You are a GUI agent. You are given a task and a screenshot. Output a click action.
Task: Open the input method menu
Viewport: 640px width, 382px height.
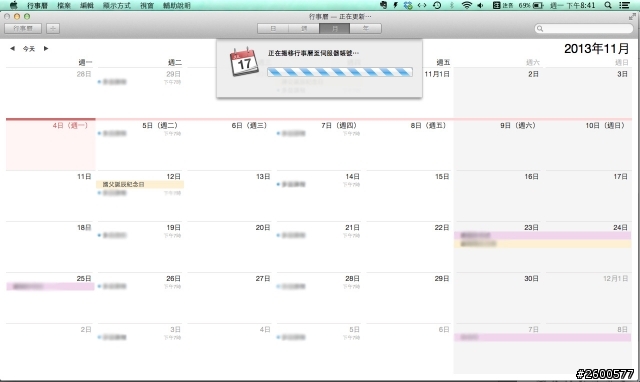tap(503, 5)
